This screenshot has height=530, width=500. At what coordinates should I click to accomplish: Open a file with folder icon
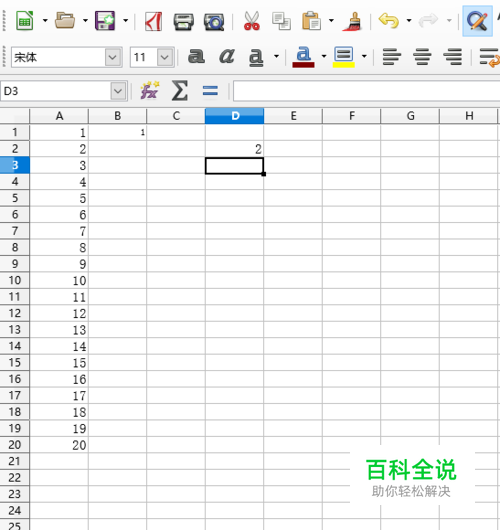point(65,21)
